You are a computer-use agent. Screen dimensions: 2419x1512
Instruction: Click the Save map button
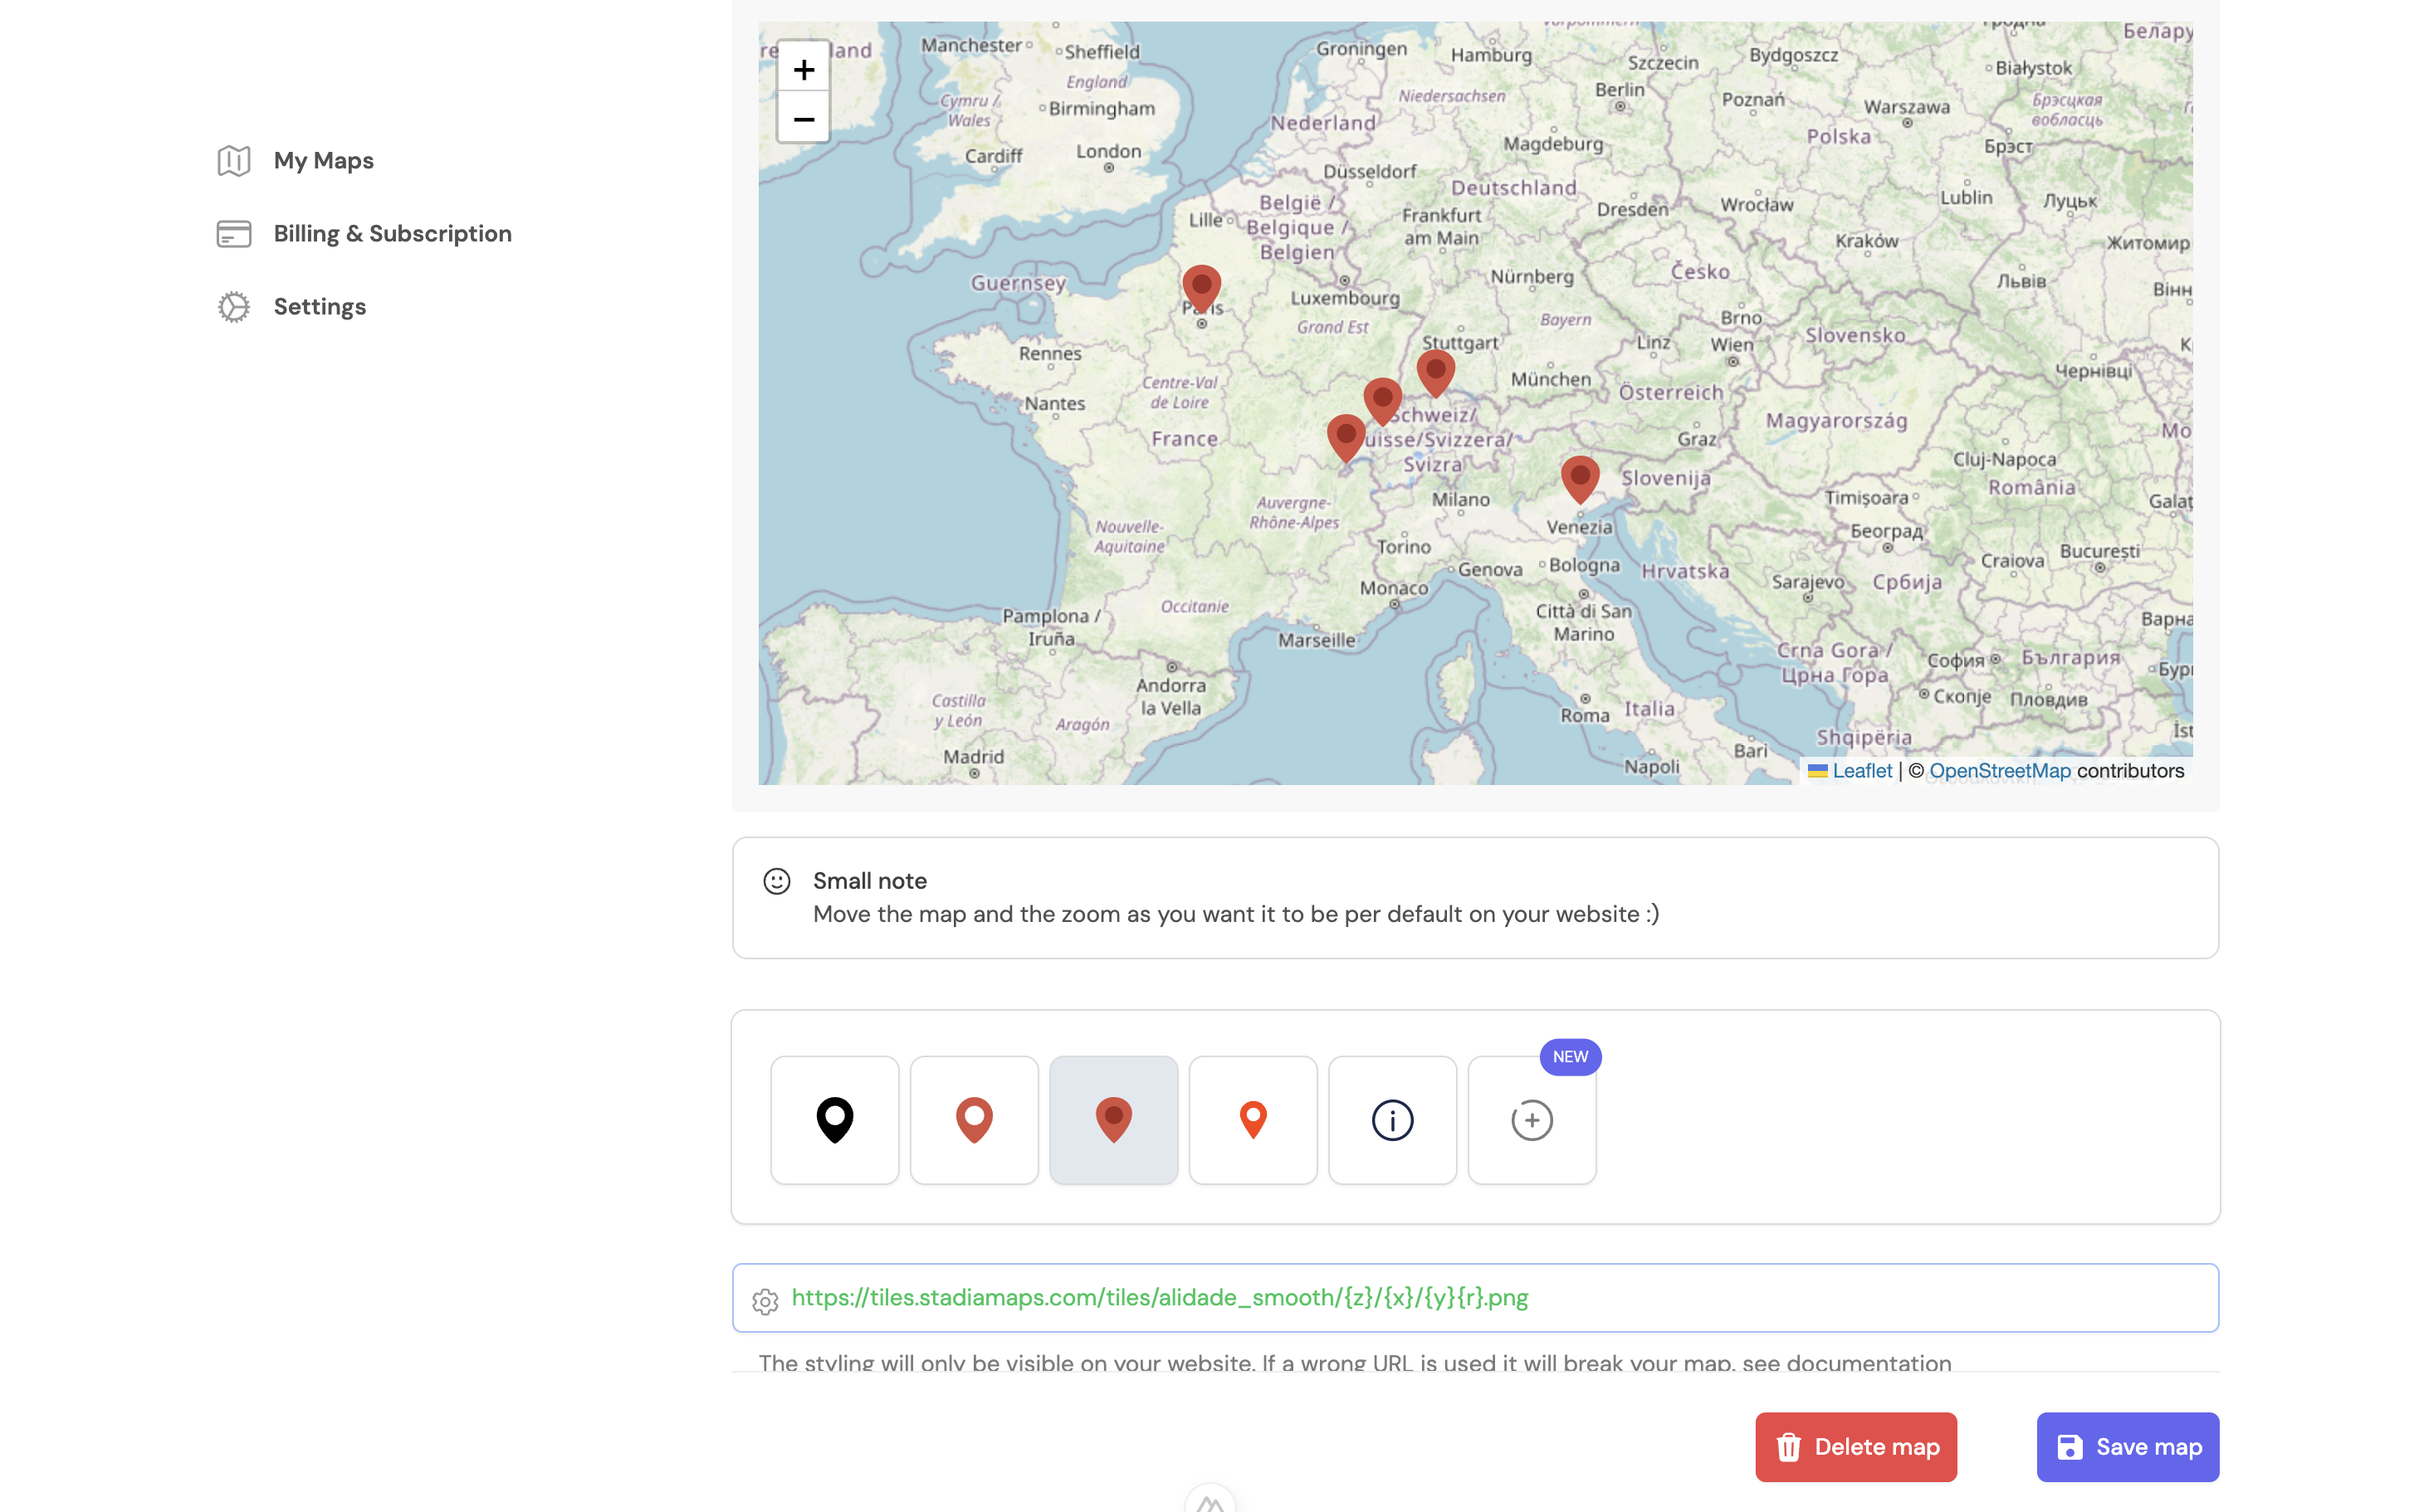[2127, 1446]
